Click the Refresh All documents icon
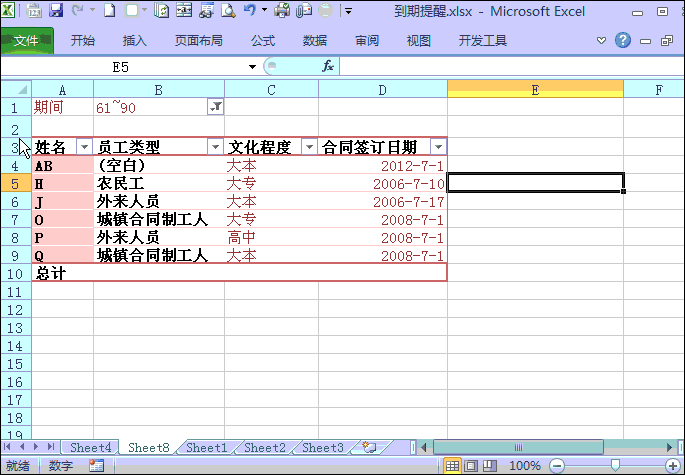 tap(161, 10)
